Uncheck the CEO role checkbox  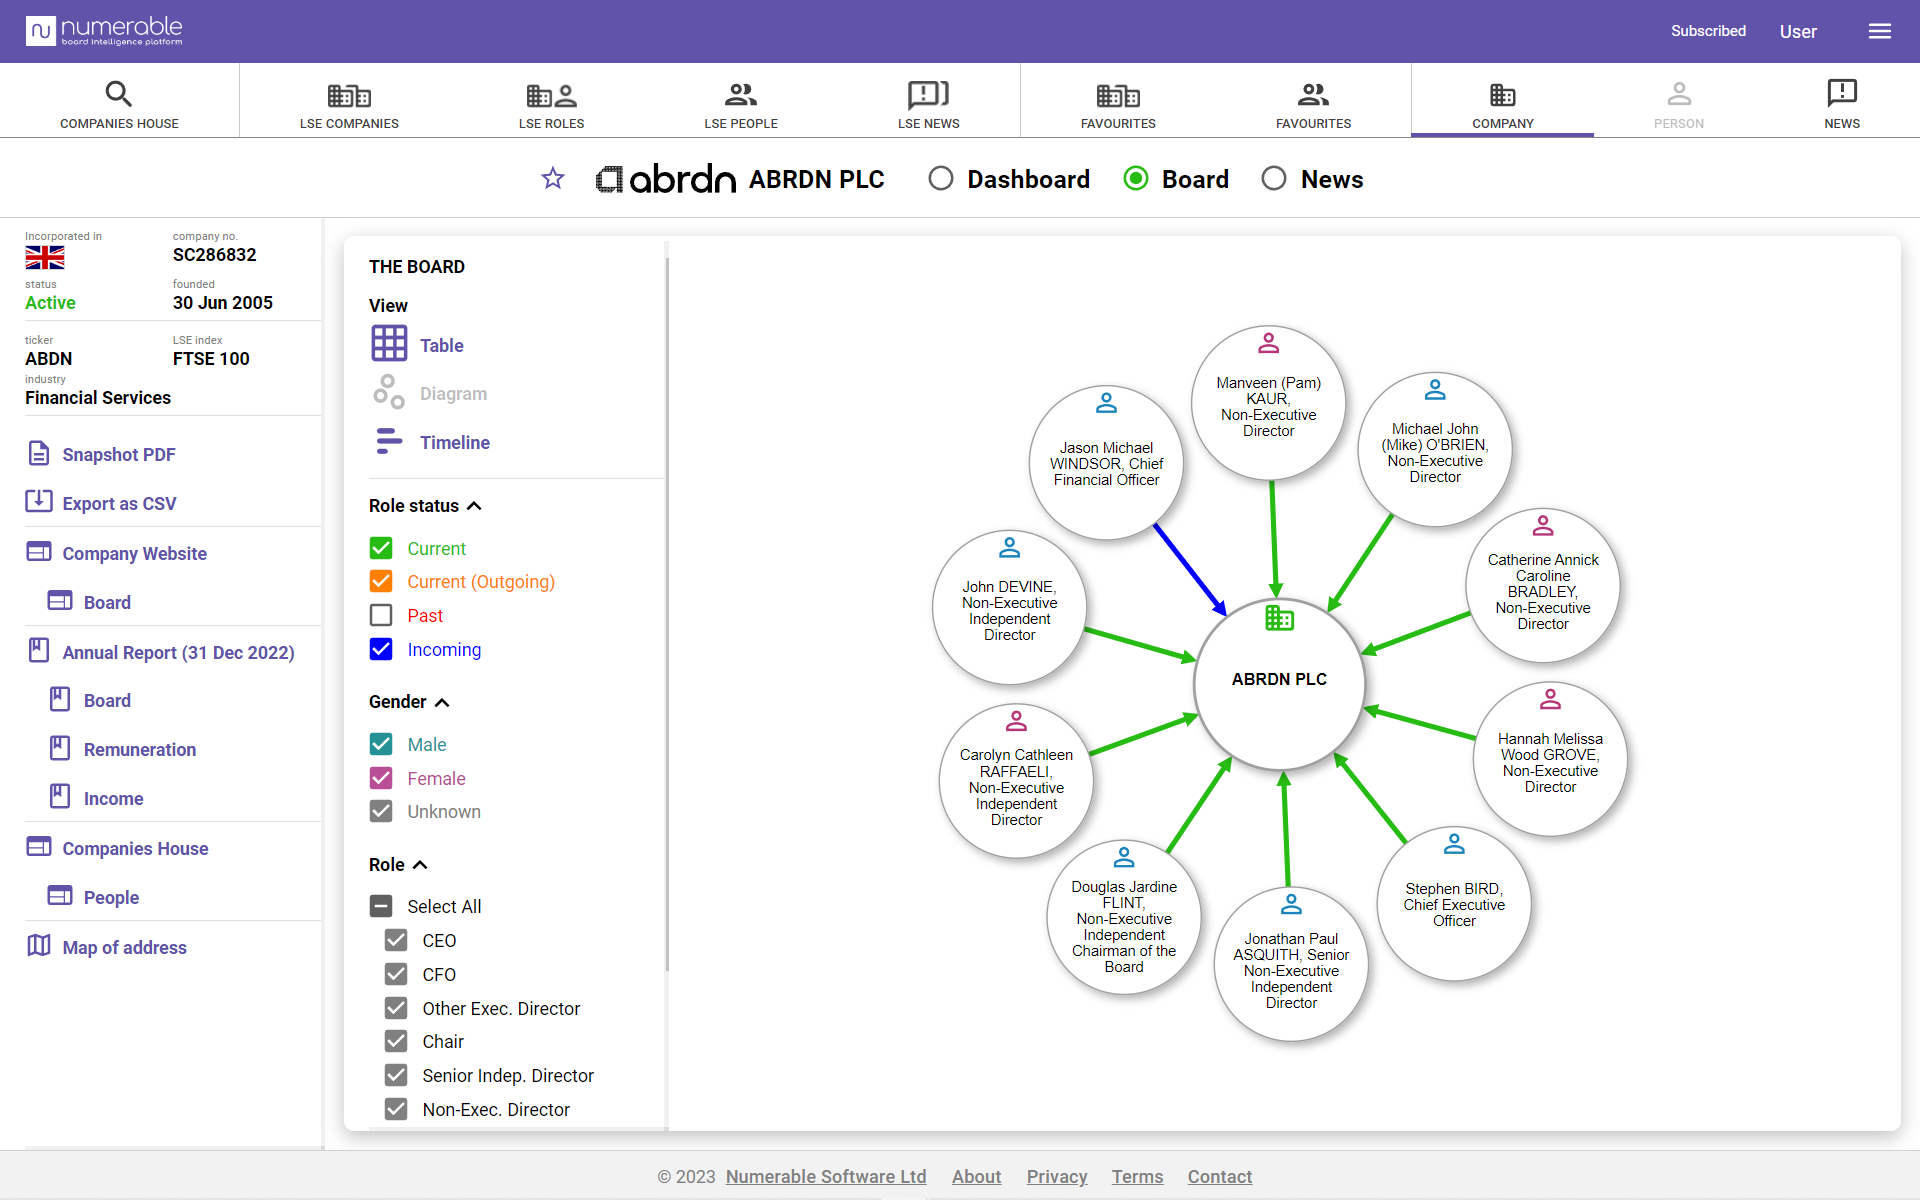(396, 940)
